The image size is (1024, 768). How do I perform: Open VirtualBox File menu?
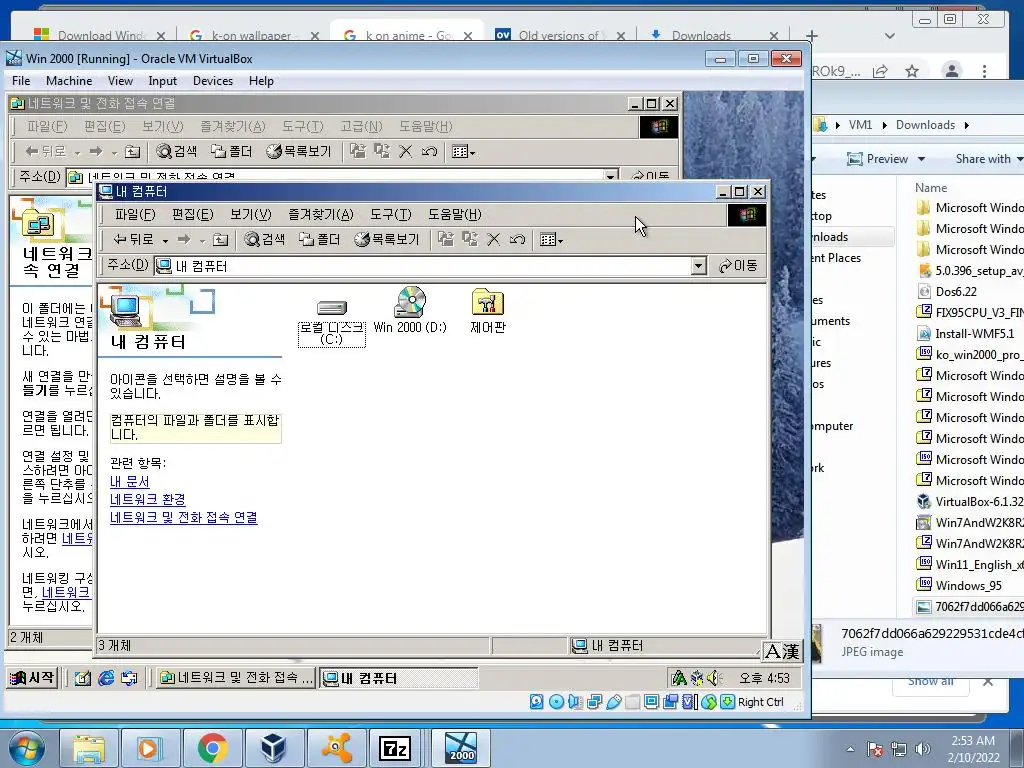point(21,81)
